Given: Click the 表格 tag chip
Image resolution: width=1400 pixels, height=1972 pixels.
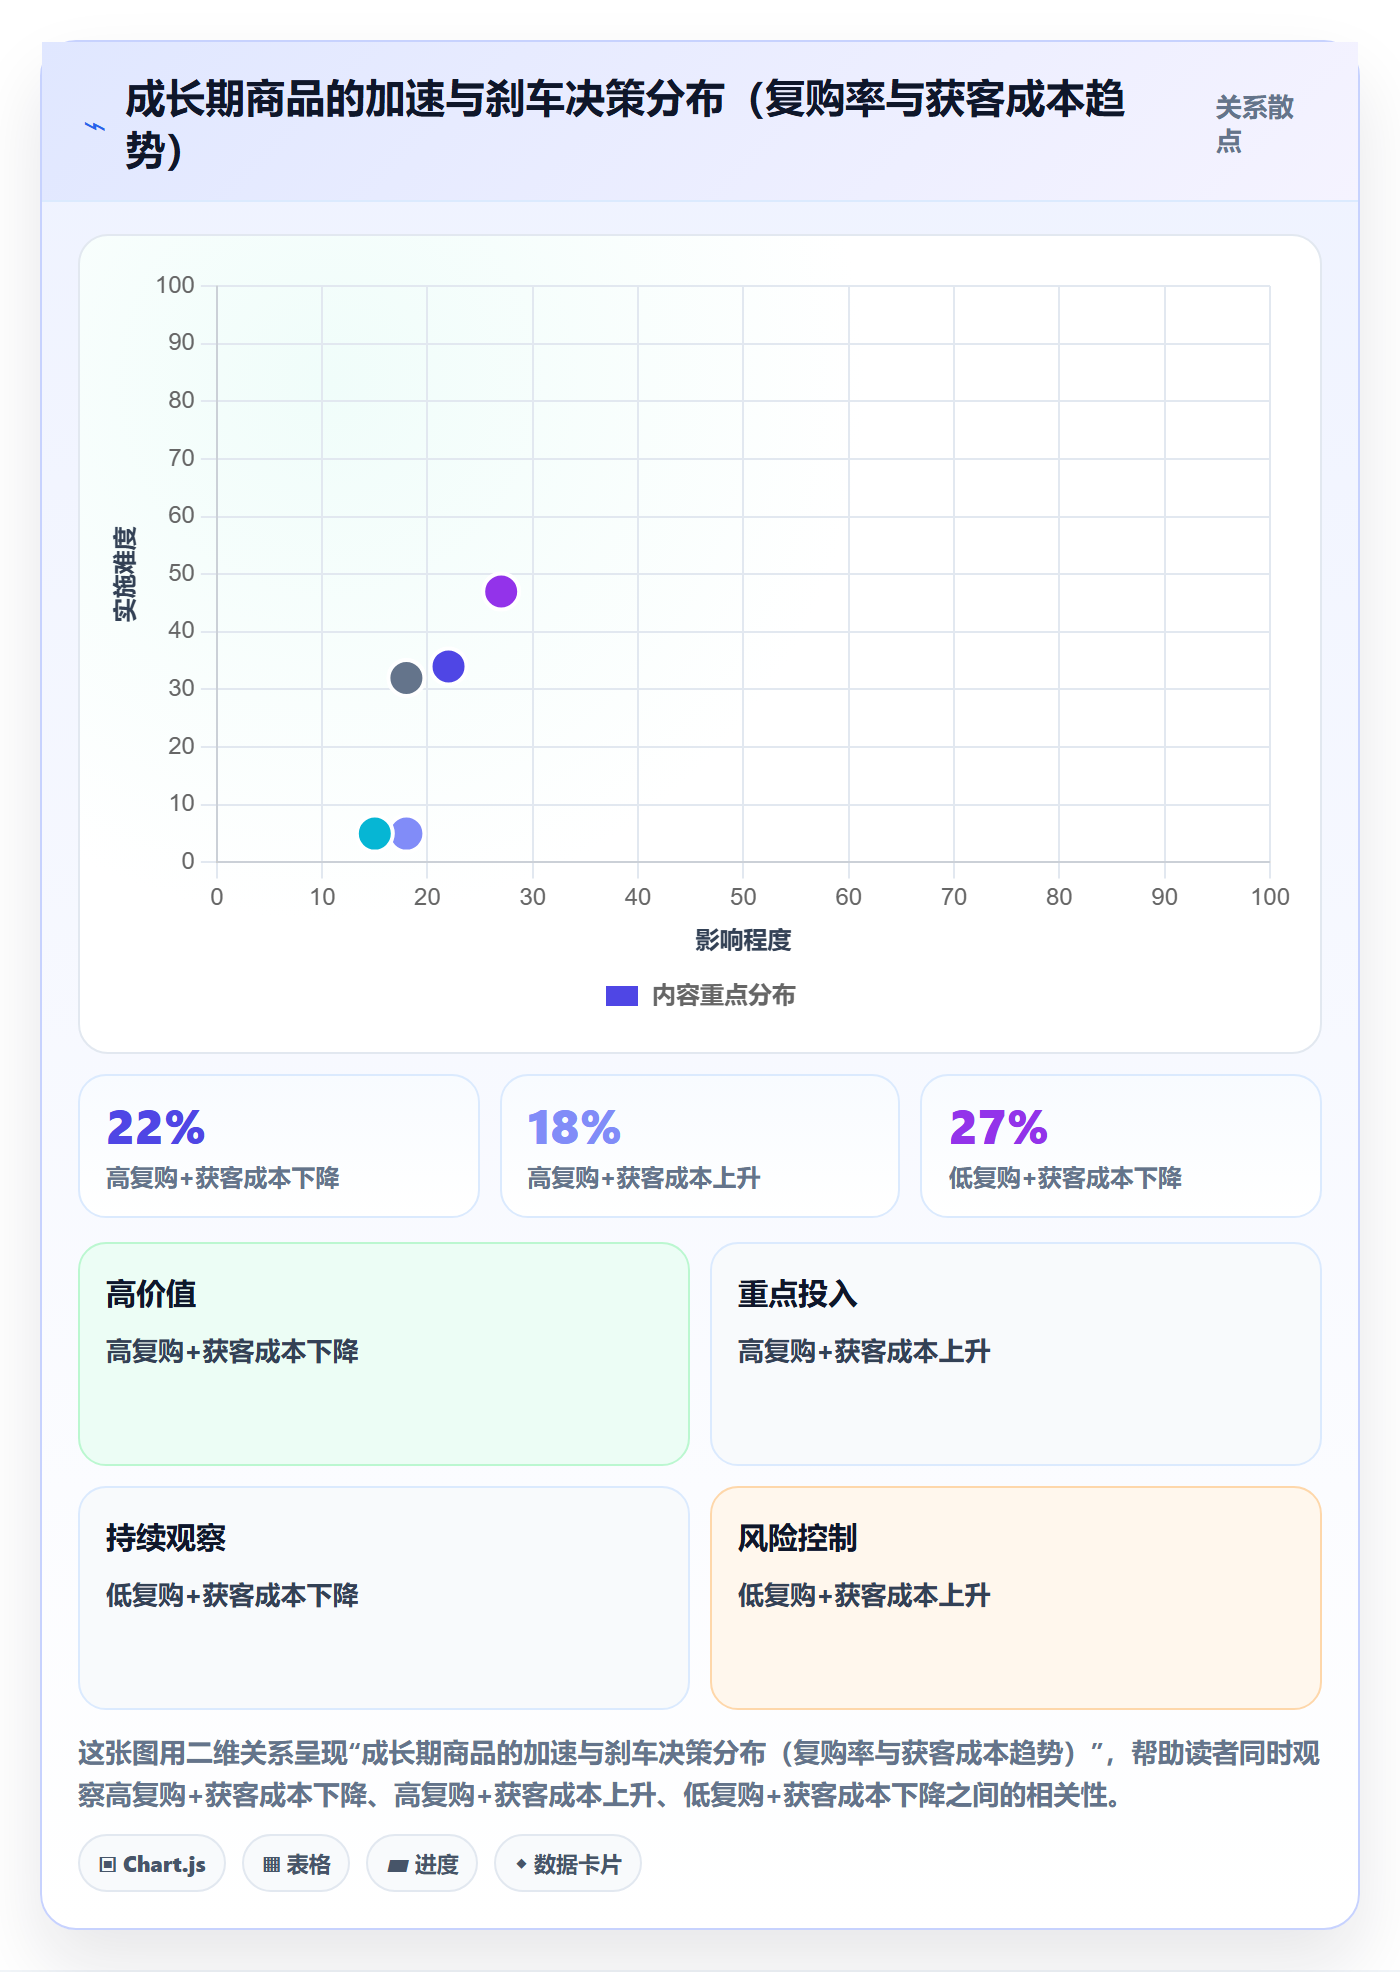Looking at the screenshot, I should (296, 1864).
